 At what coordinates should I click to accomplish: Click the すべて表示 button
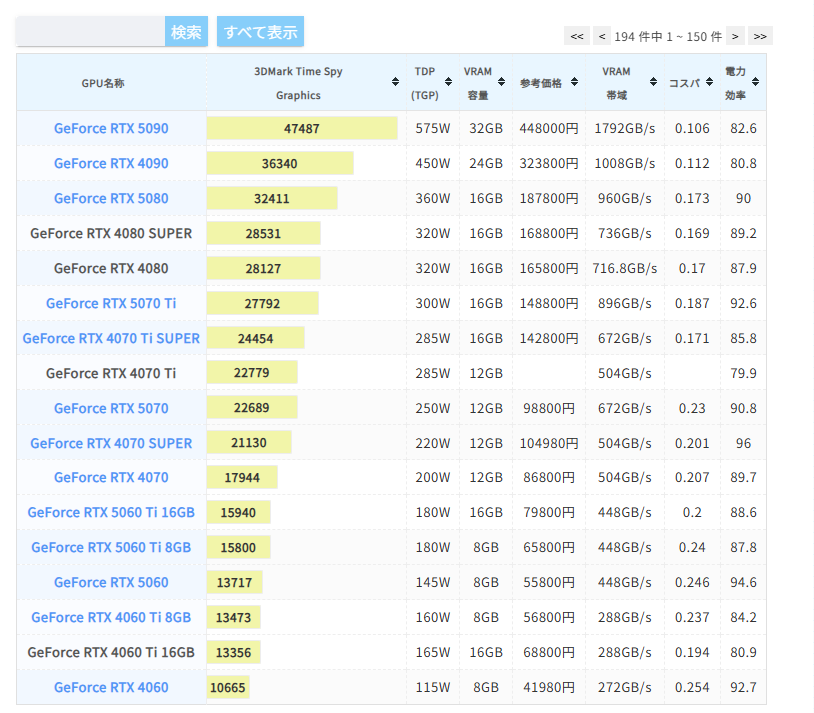[x=261, y=32]
